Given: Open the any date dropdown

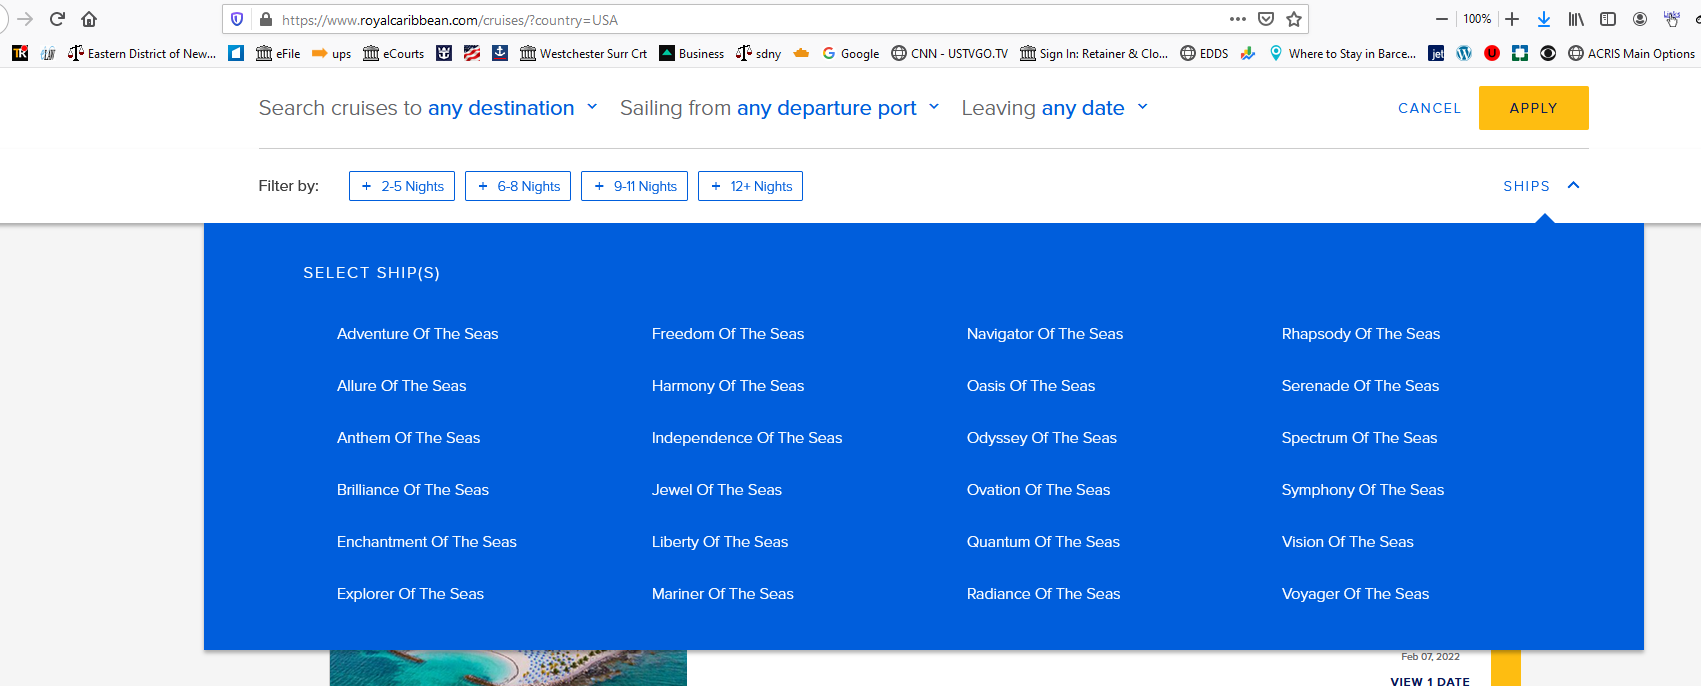Looking at the screenshot, I should click(1094, 108).
